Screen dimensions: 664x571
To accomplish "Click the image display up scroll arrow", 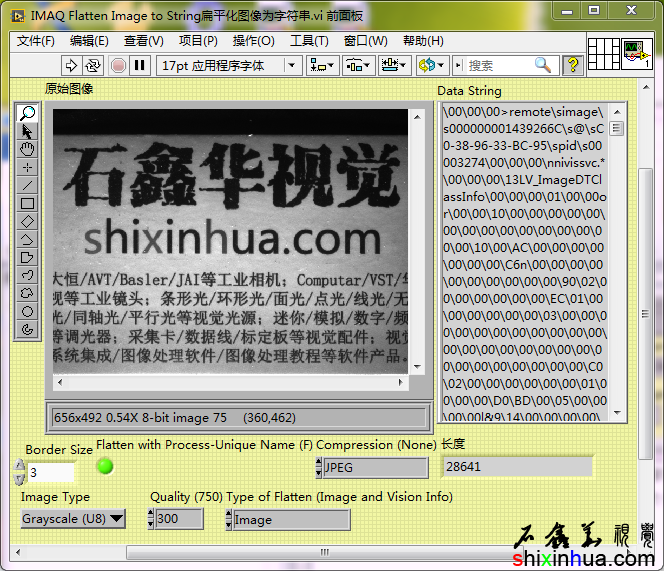I will [x=417, y=116].
